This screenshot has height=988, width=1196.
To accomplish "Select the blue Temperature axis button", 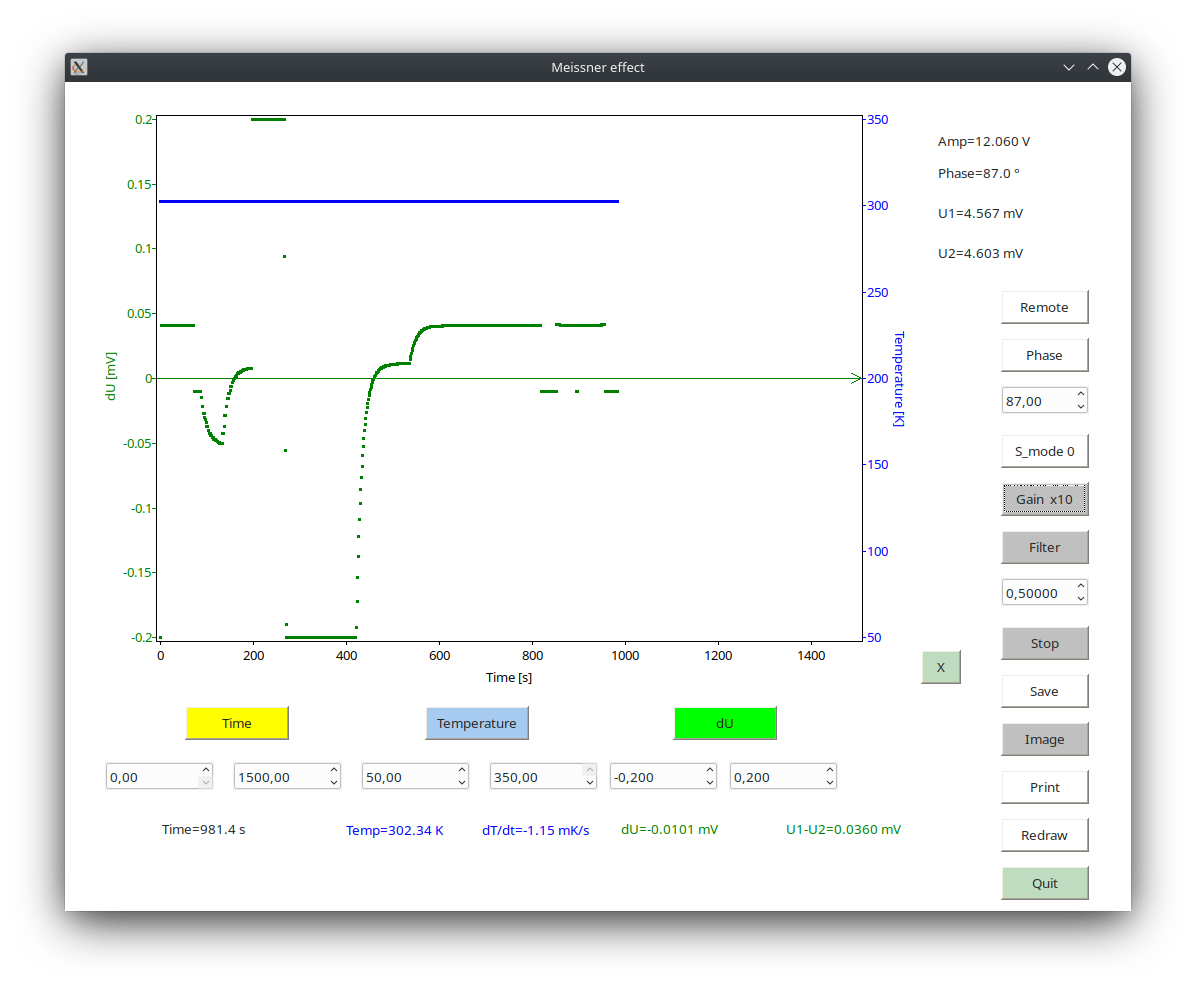I will [477, 723].
